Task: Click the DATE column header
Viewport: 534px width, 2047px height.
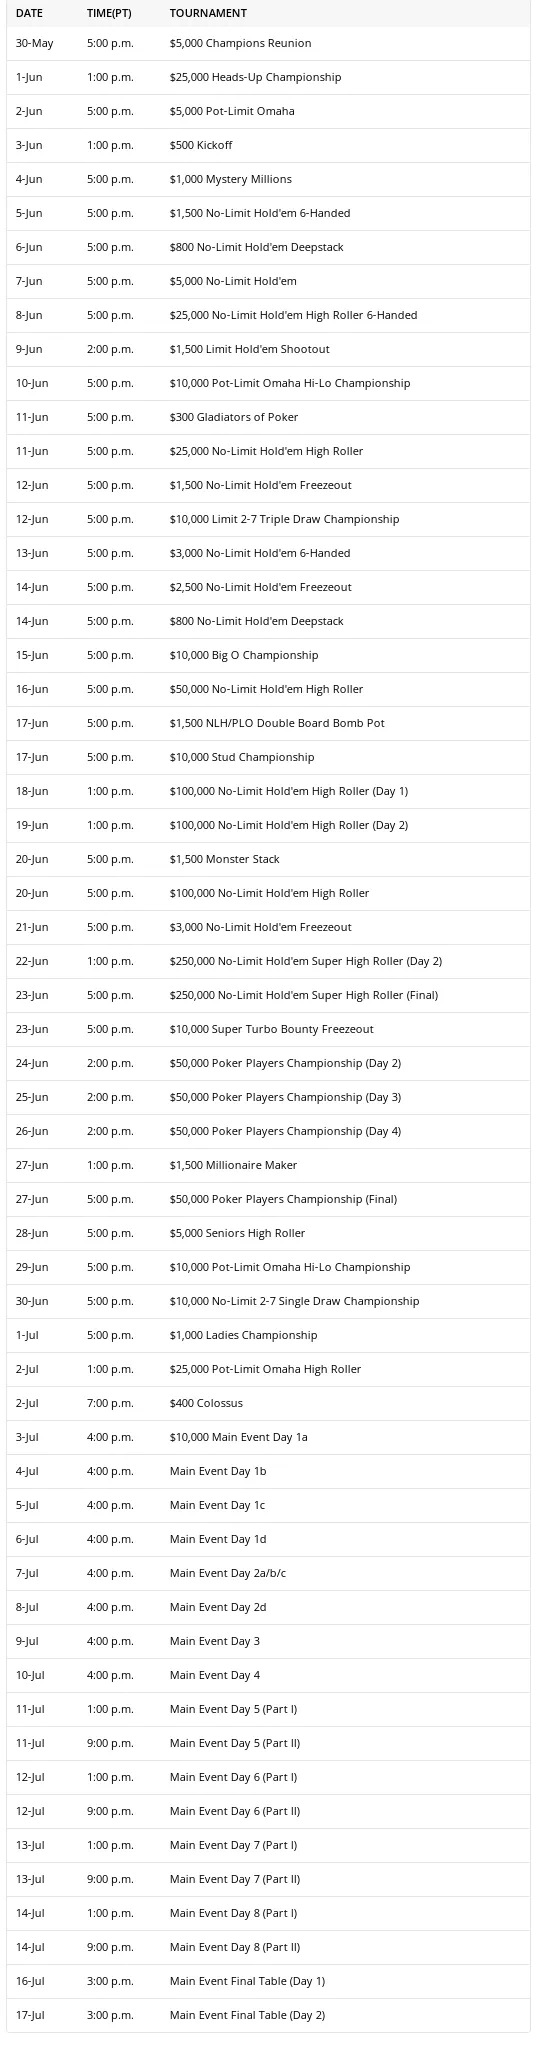Action: (x=29, y=13)
